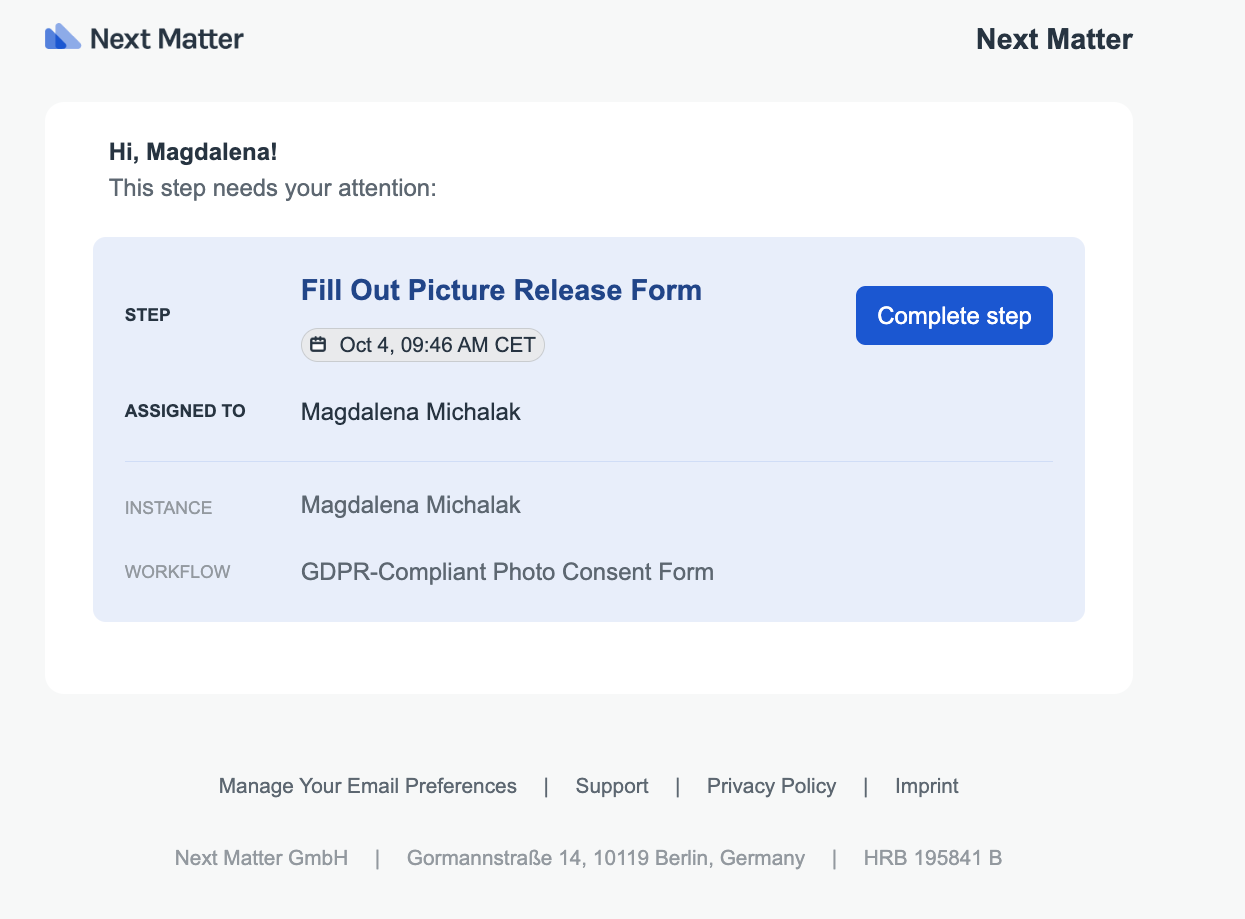
Task: Click the WORKFLOW label
Action: click(178, 572)
